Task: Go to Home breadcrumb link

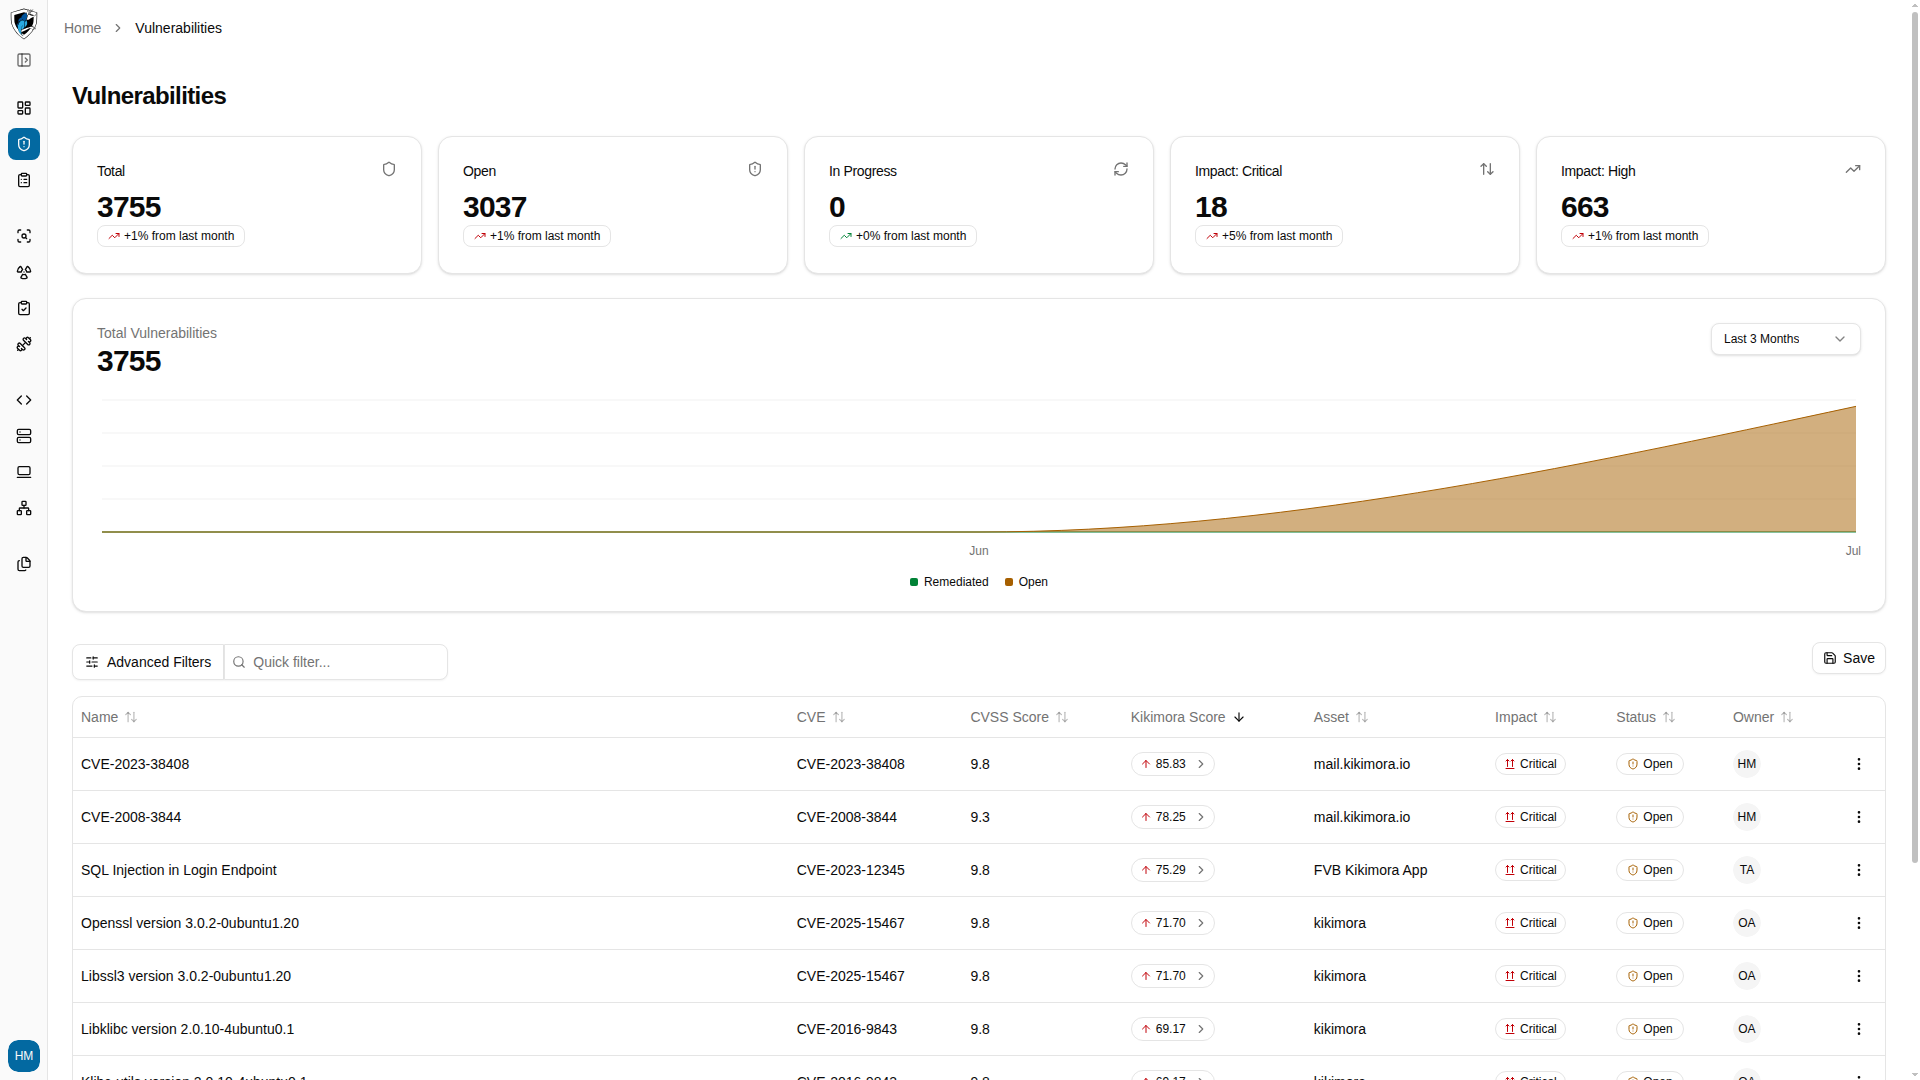Action: click(x=82, y=28)
